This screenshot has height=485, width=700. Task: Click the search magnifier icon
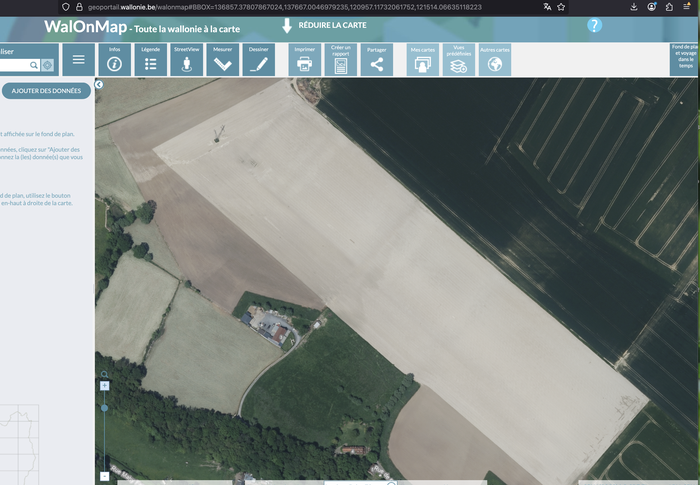(x=33, y=65)
